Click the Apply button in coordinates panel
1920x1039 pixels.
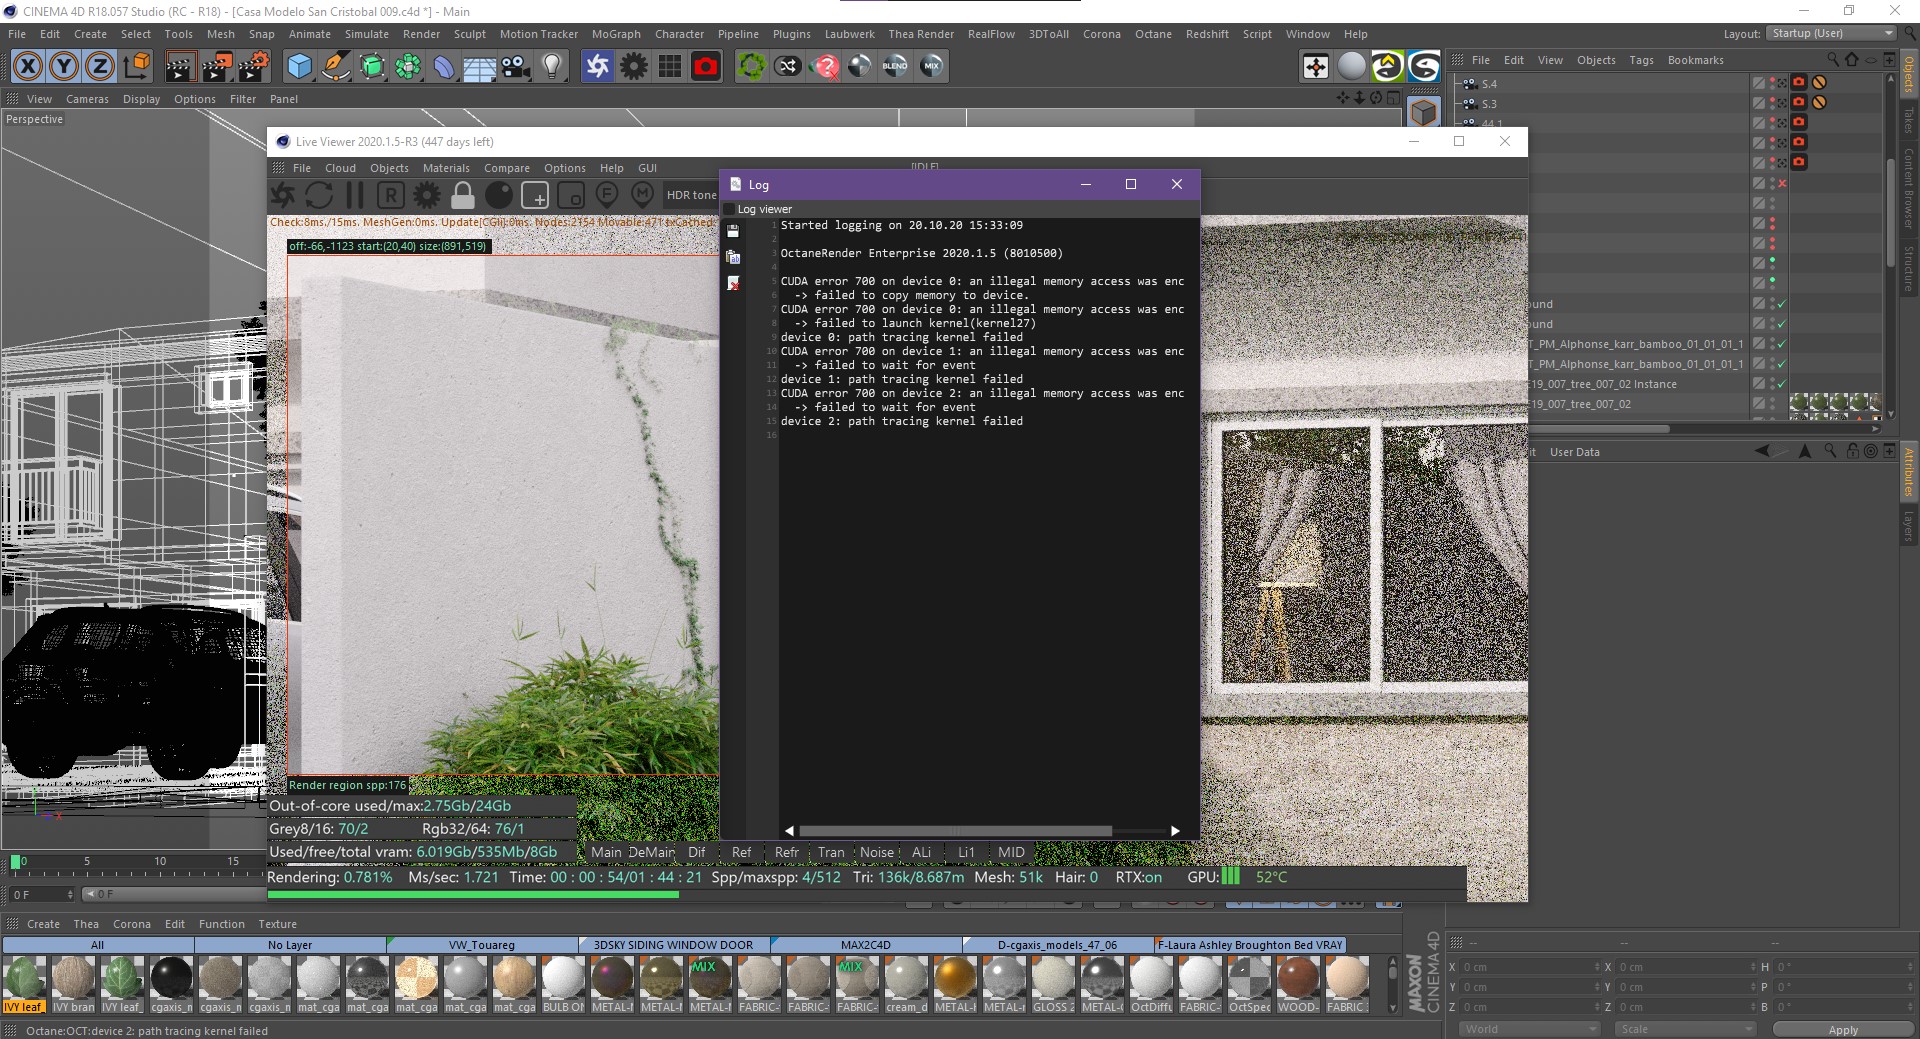(1843, 1029)
